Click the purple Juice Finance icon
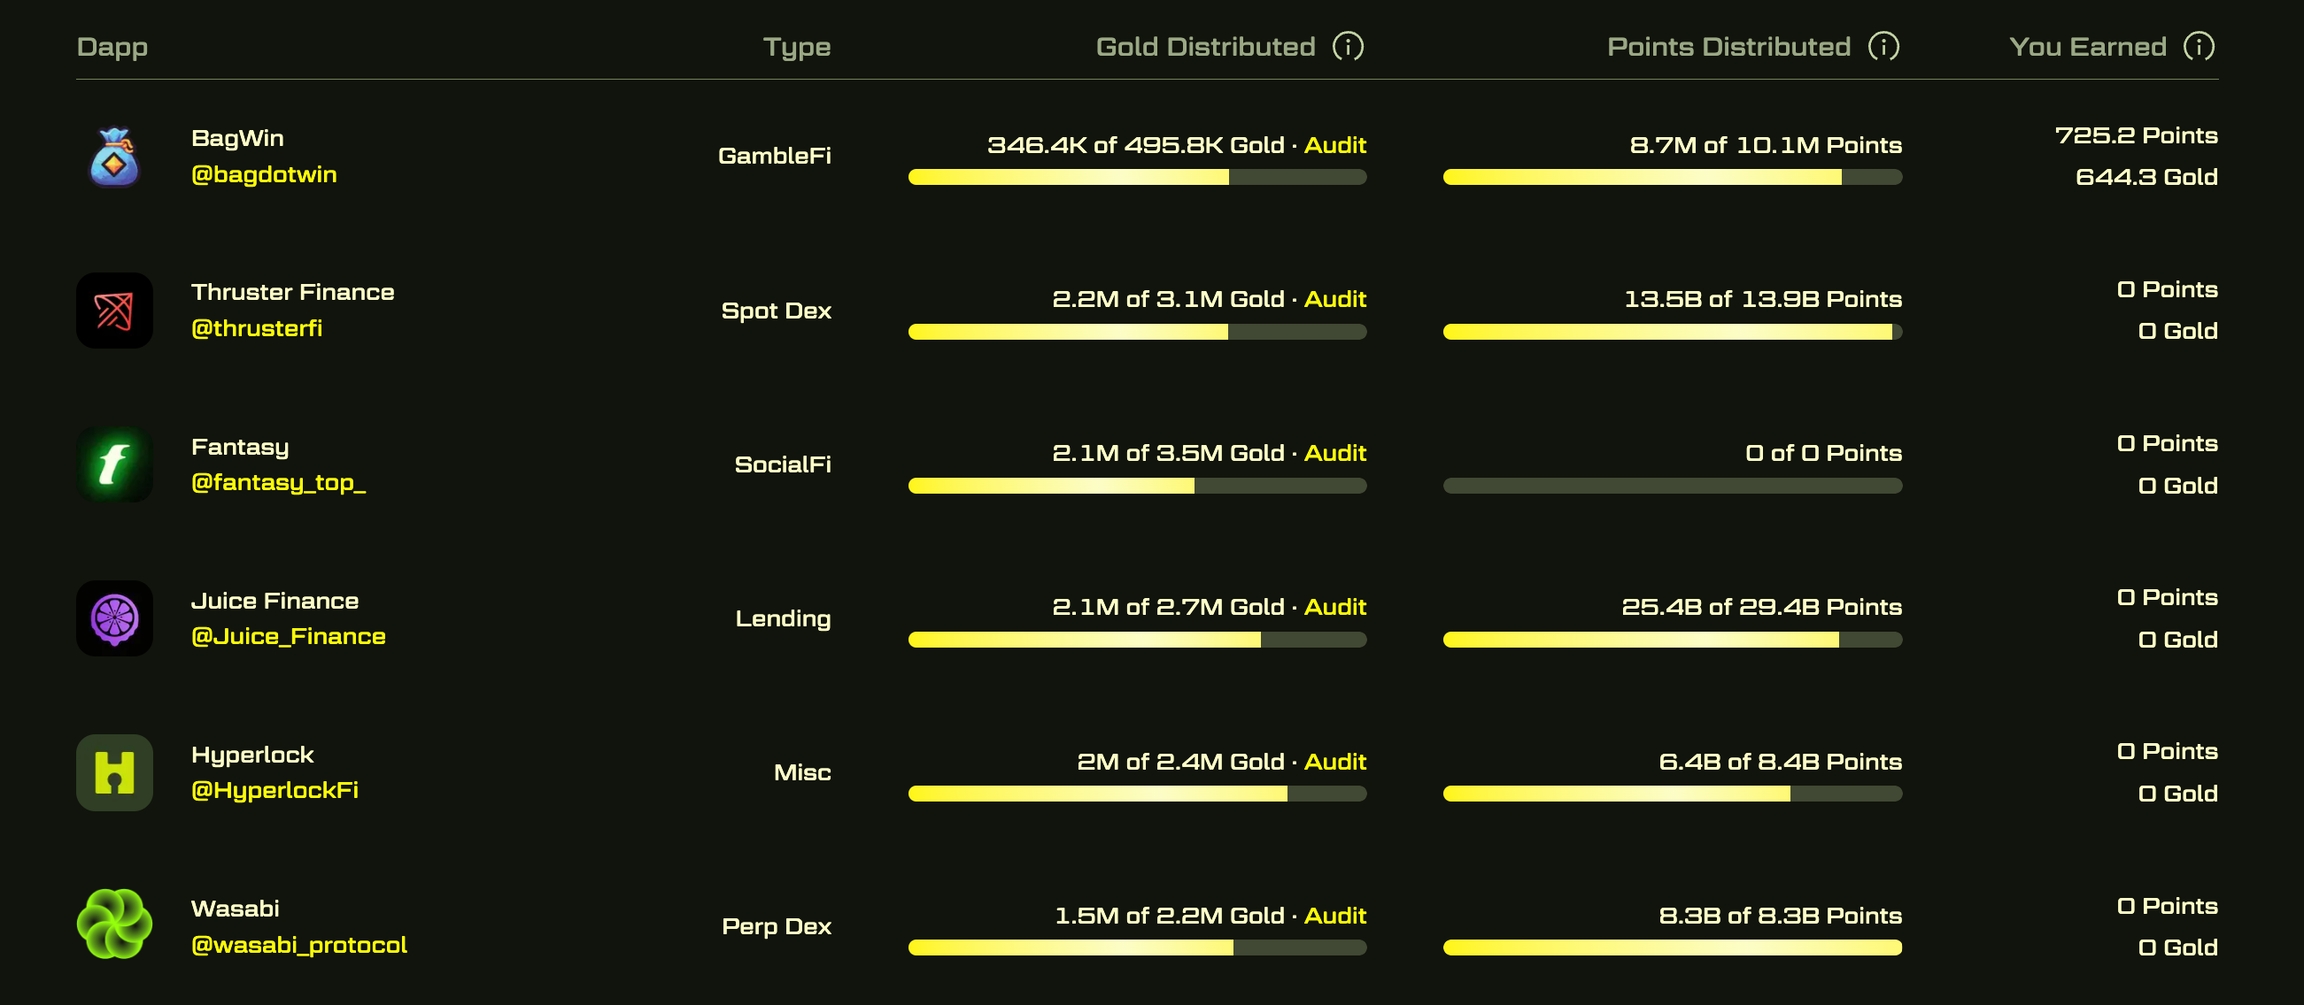2304x1005 pixels. [114, 619]
